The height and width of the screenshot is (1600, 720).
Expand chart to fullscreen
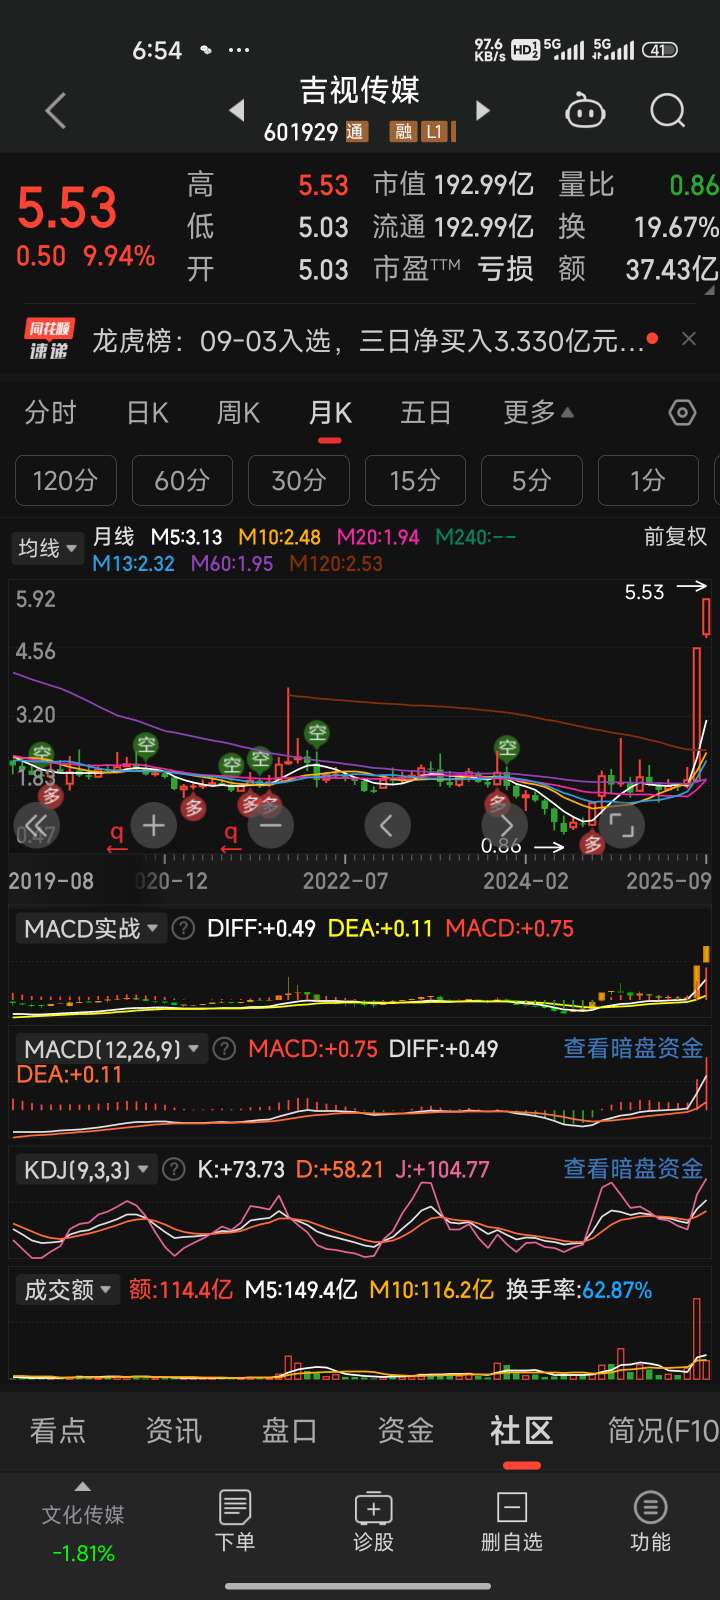click(621, 826)
